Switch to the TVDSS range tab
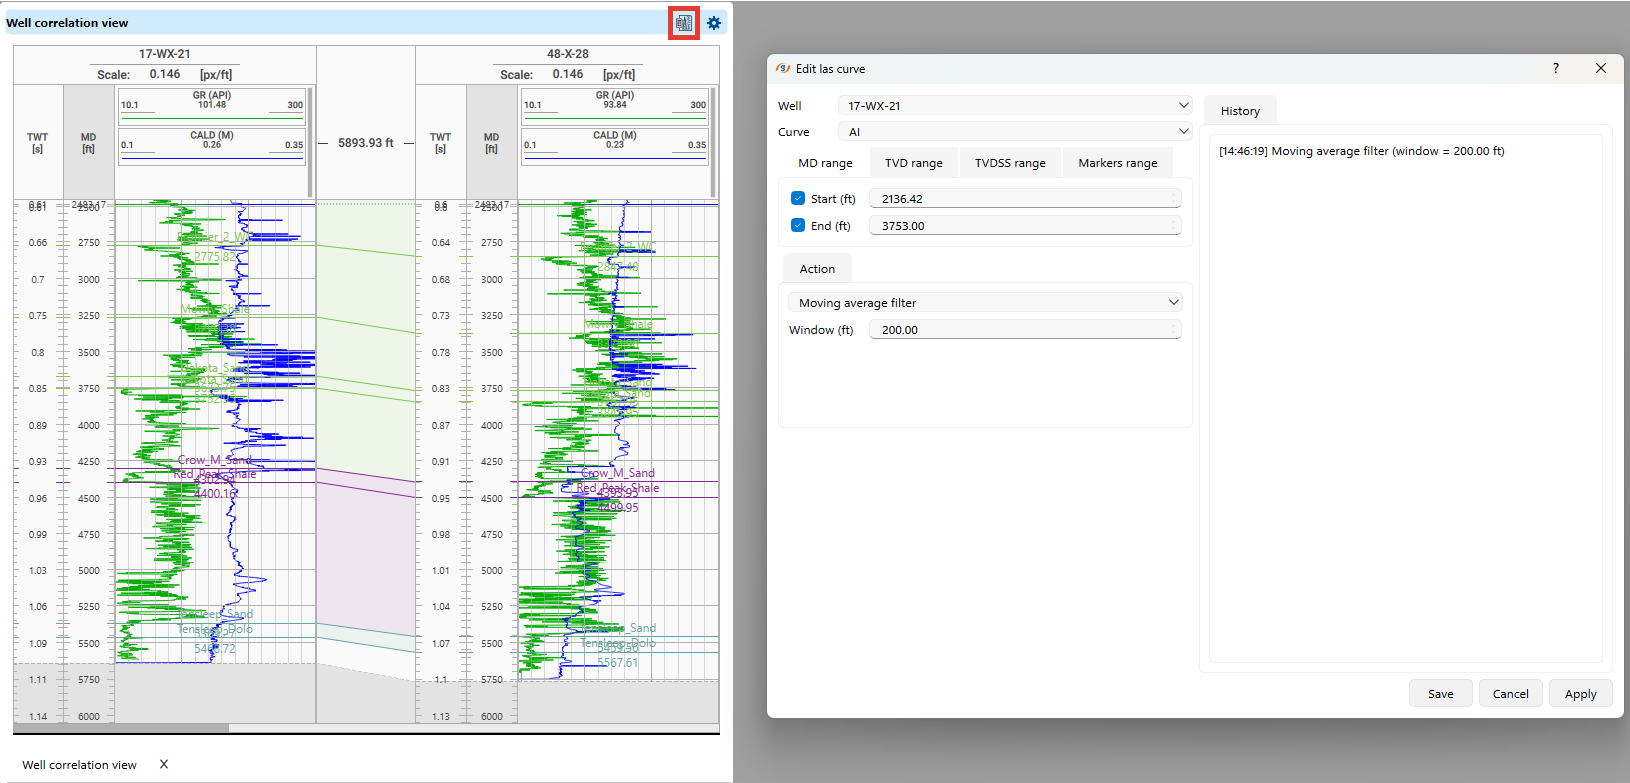 pos(1010,163)
